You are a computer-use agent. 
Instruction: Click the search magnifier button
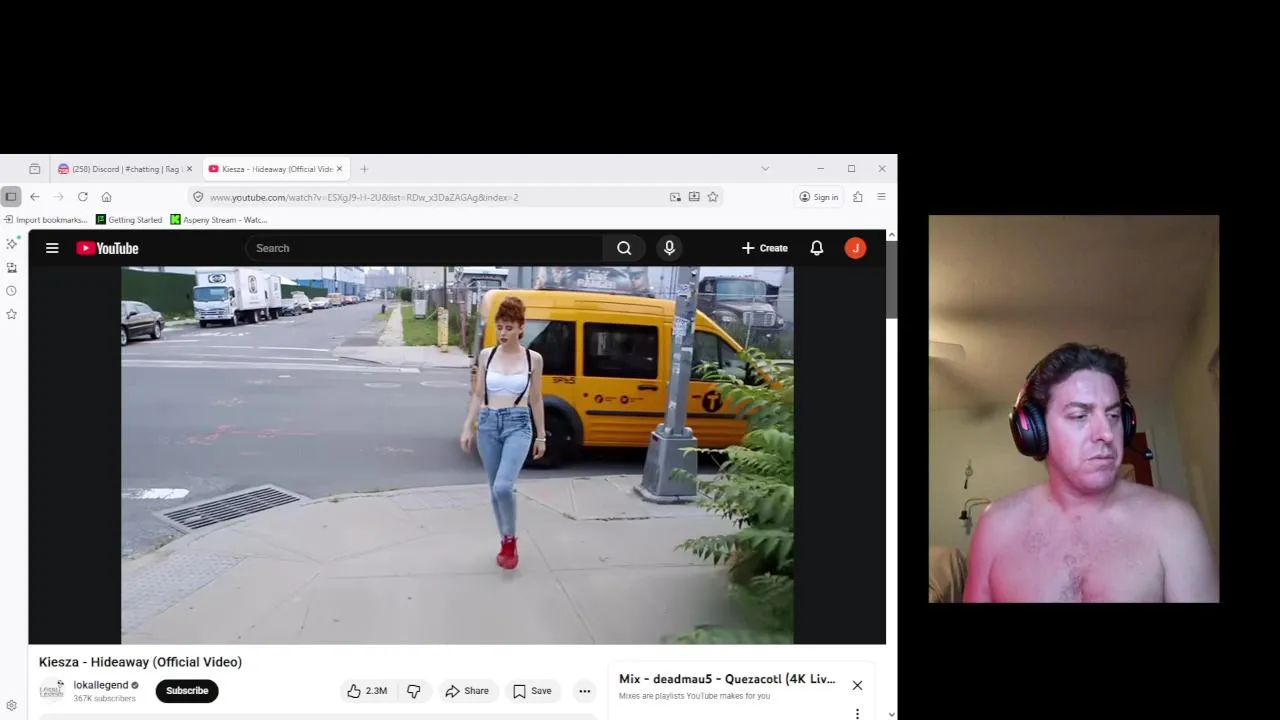tap(624, 248)
